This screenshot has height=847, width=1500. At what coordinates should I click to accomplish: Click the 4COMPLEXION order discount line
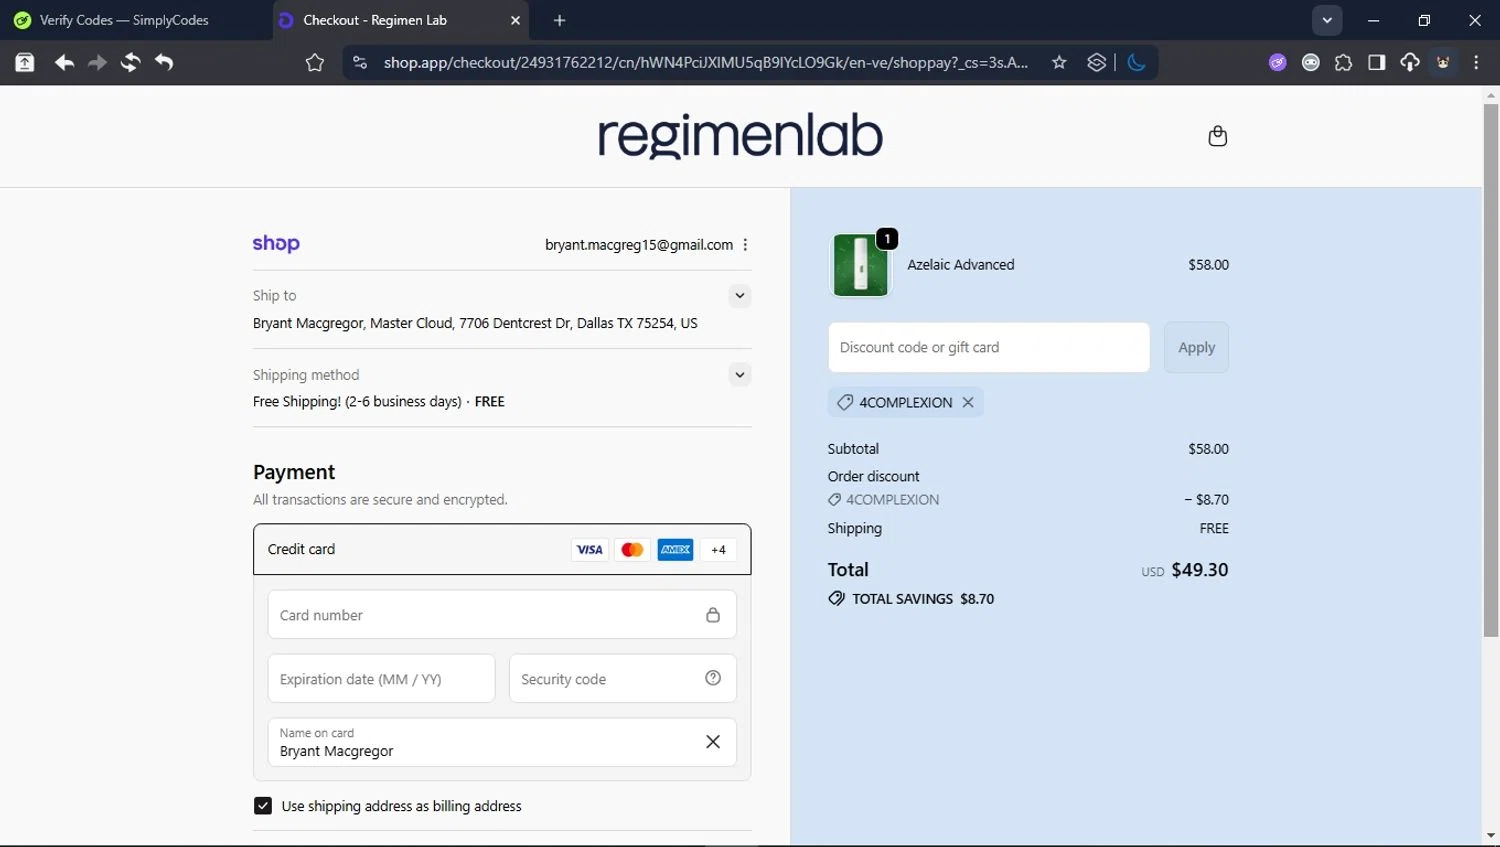[x=1028, y=500]
